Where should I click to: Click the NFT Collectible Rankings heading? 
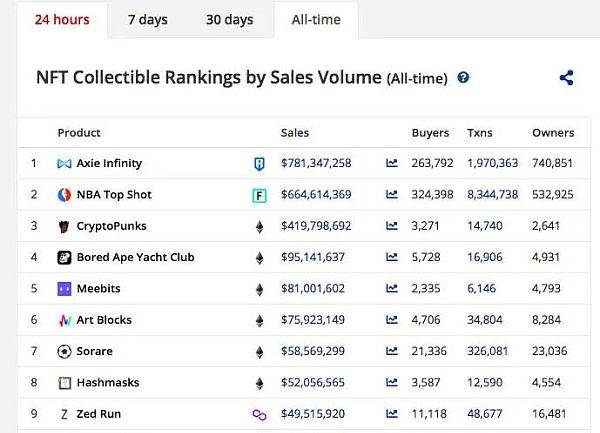242,78
